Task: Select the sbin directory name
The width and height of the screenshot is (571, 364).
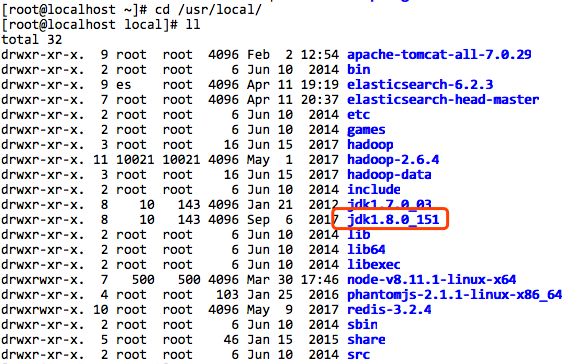Action: point(362,325)
